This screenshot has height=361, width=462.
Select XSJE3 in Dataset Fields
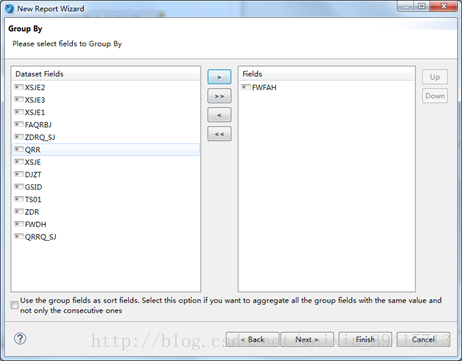tap(106, 100)
